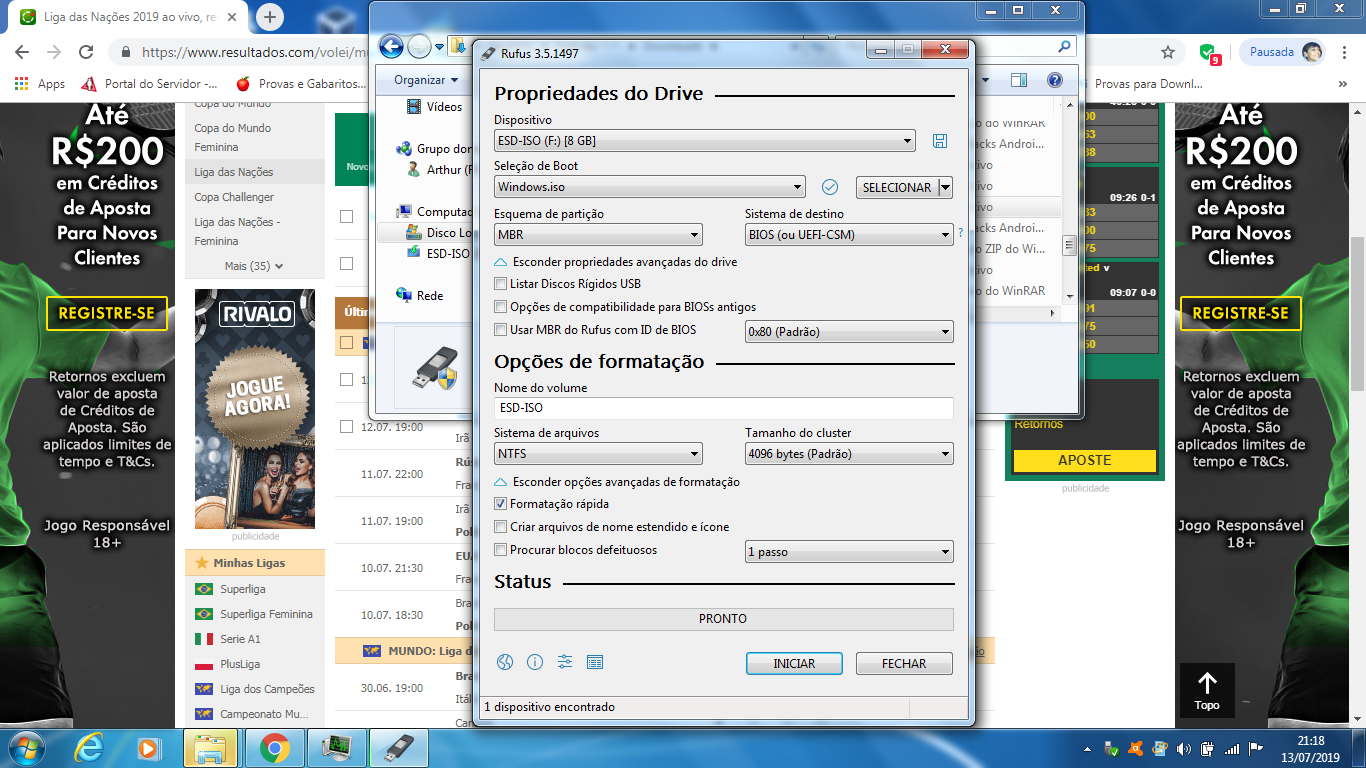Click the red shield extension icon in Chrome
The width and height of the screenshot is (1366, 768).
tap(1210, 53)
